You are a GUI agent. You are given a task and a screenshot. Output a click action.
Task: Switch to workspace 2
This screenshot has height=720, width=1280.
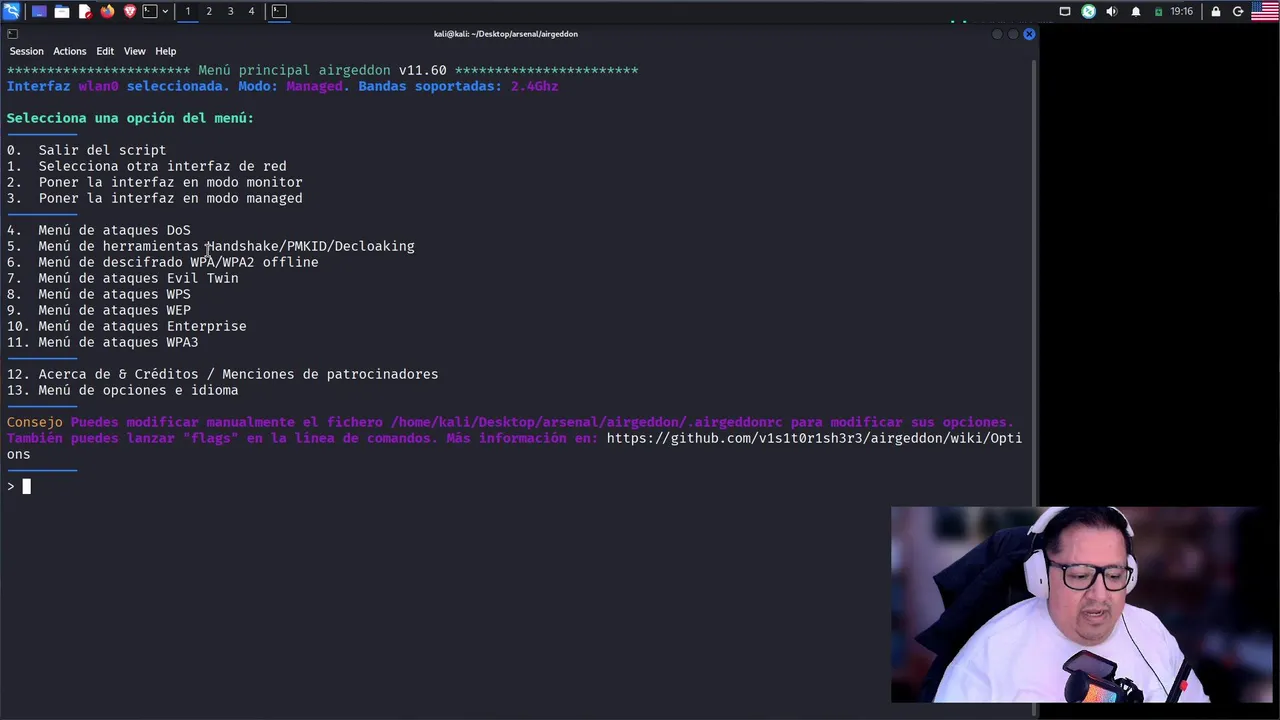(209, 11)
